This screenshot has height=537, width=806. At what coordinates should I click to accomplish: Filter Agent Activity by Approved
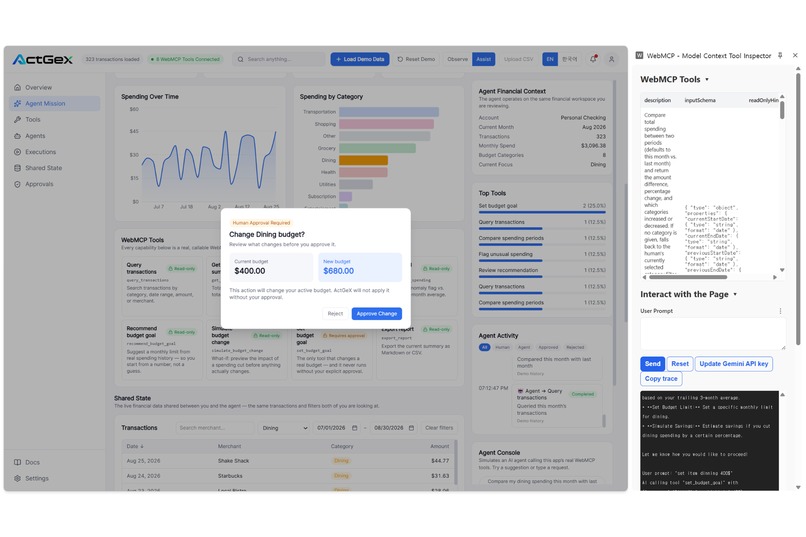pos(548,347)
